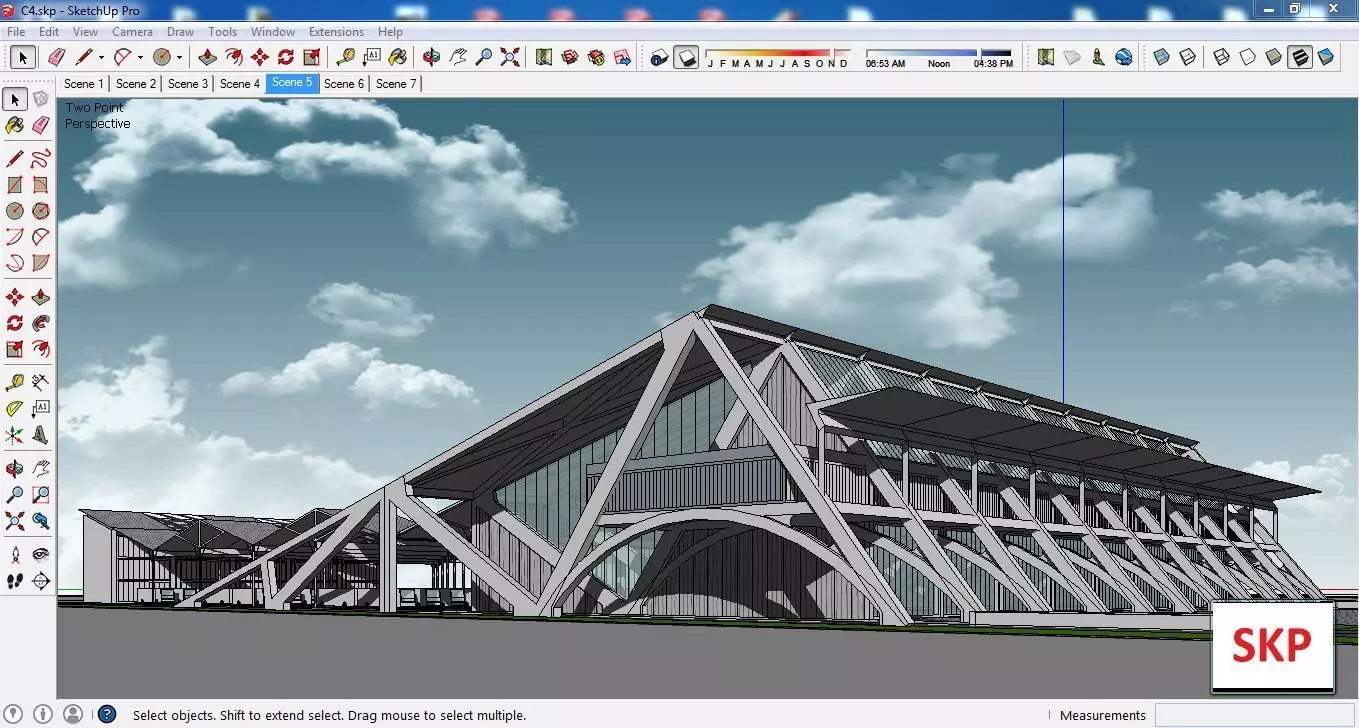Activate the Look Around eye tool
Image resolution: width=1359 pixels, height=728 pixels.
pos(41,555)
